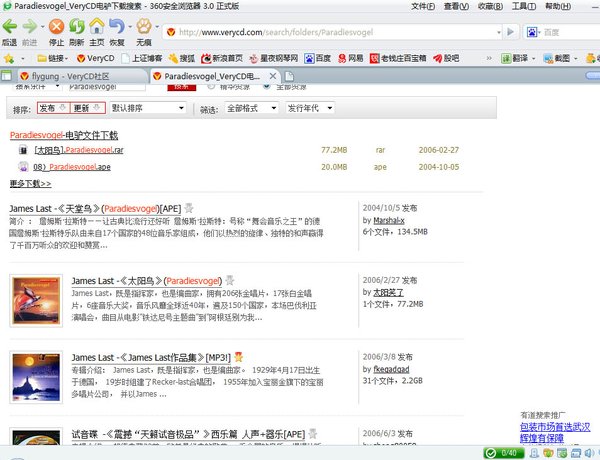Click the 太阳鸟 album cover thumbnail

point(36,301)
